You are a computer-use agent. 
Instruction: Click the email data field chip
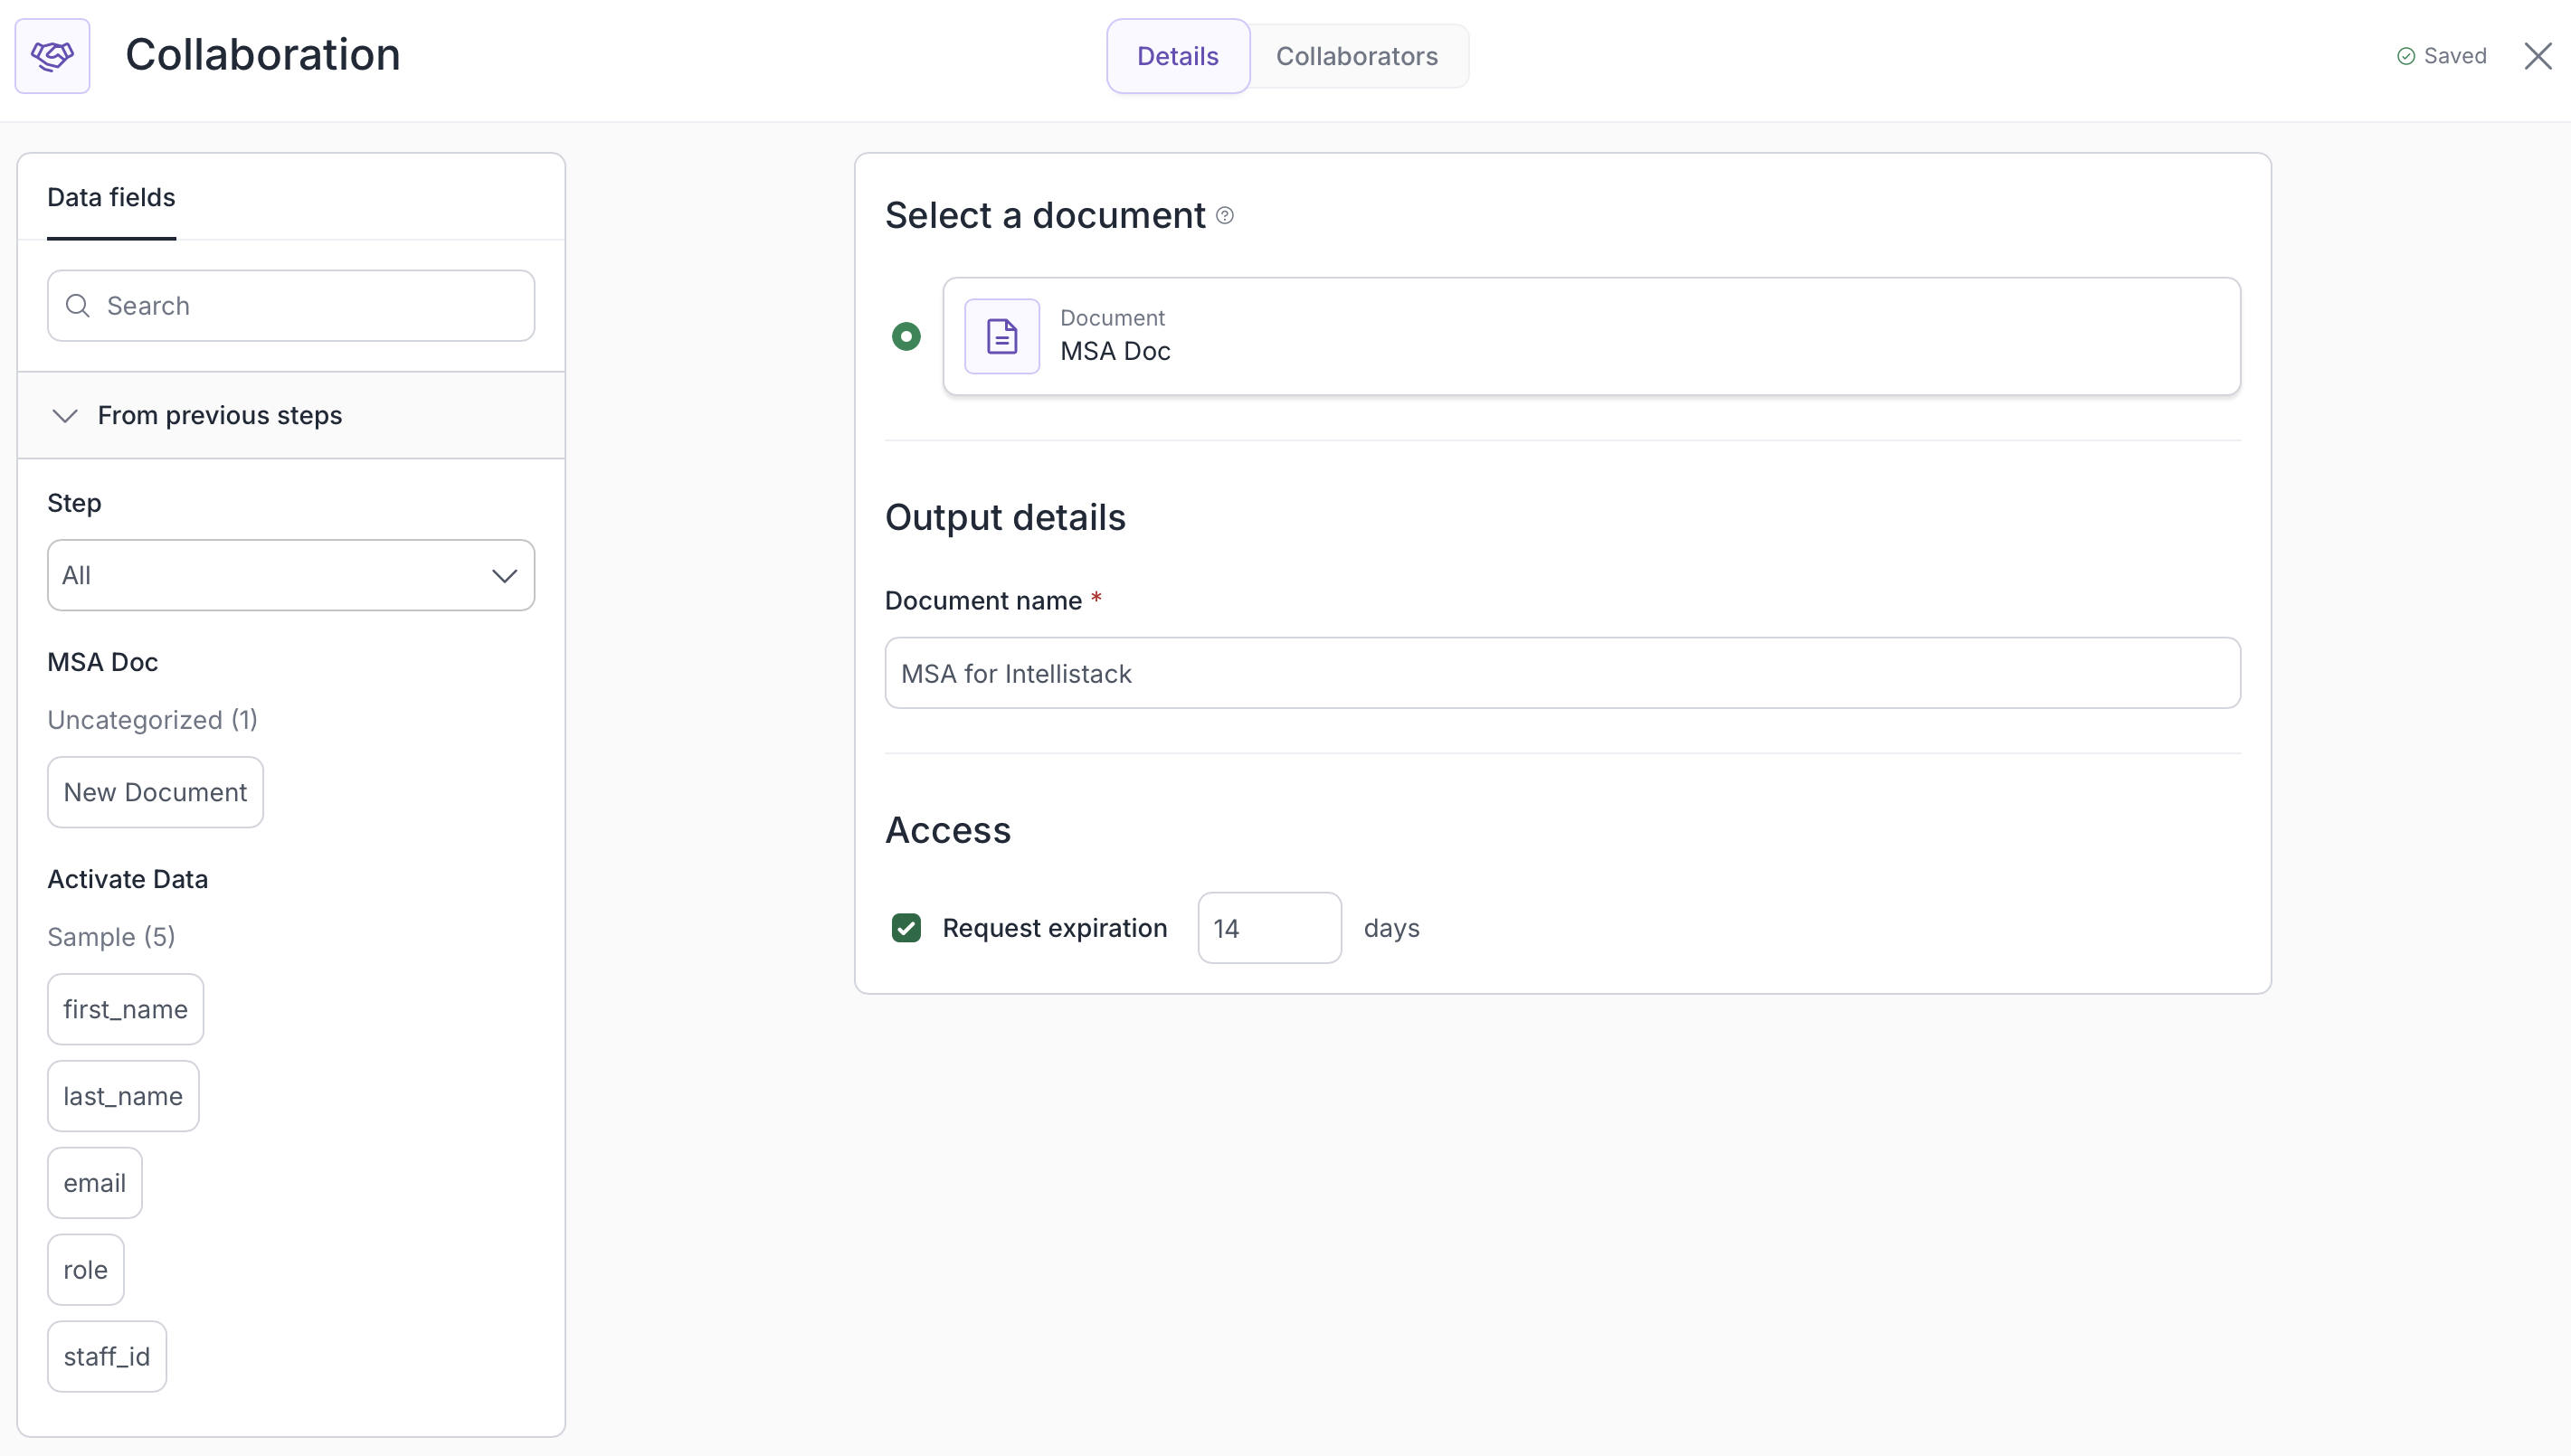pyautogui.click(x=95, y=1183)
